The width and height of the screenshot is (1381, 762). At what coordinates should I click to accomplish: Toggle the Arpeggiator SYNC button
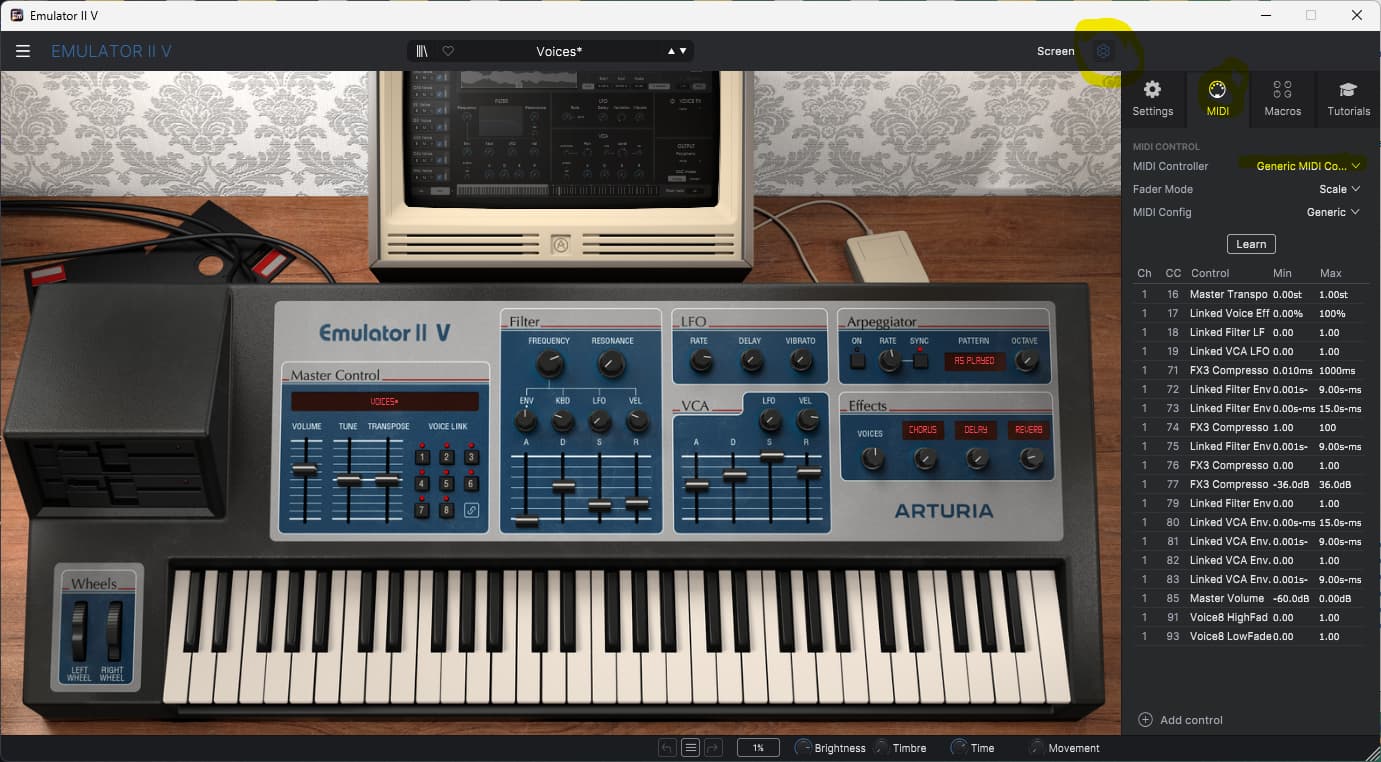coord(919,360)
